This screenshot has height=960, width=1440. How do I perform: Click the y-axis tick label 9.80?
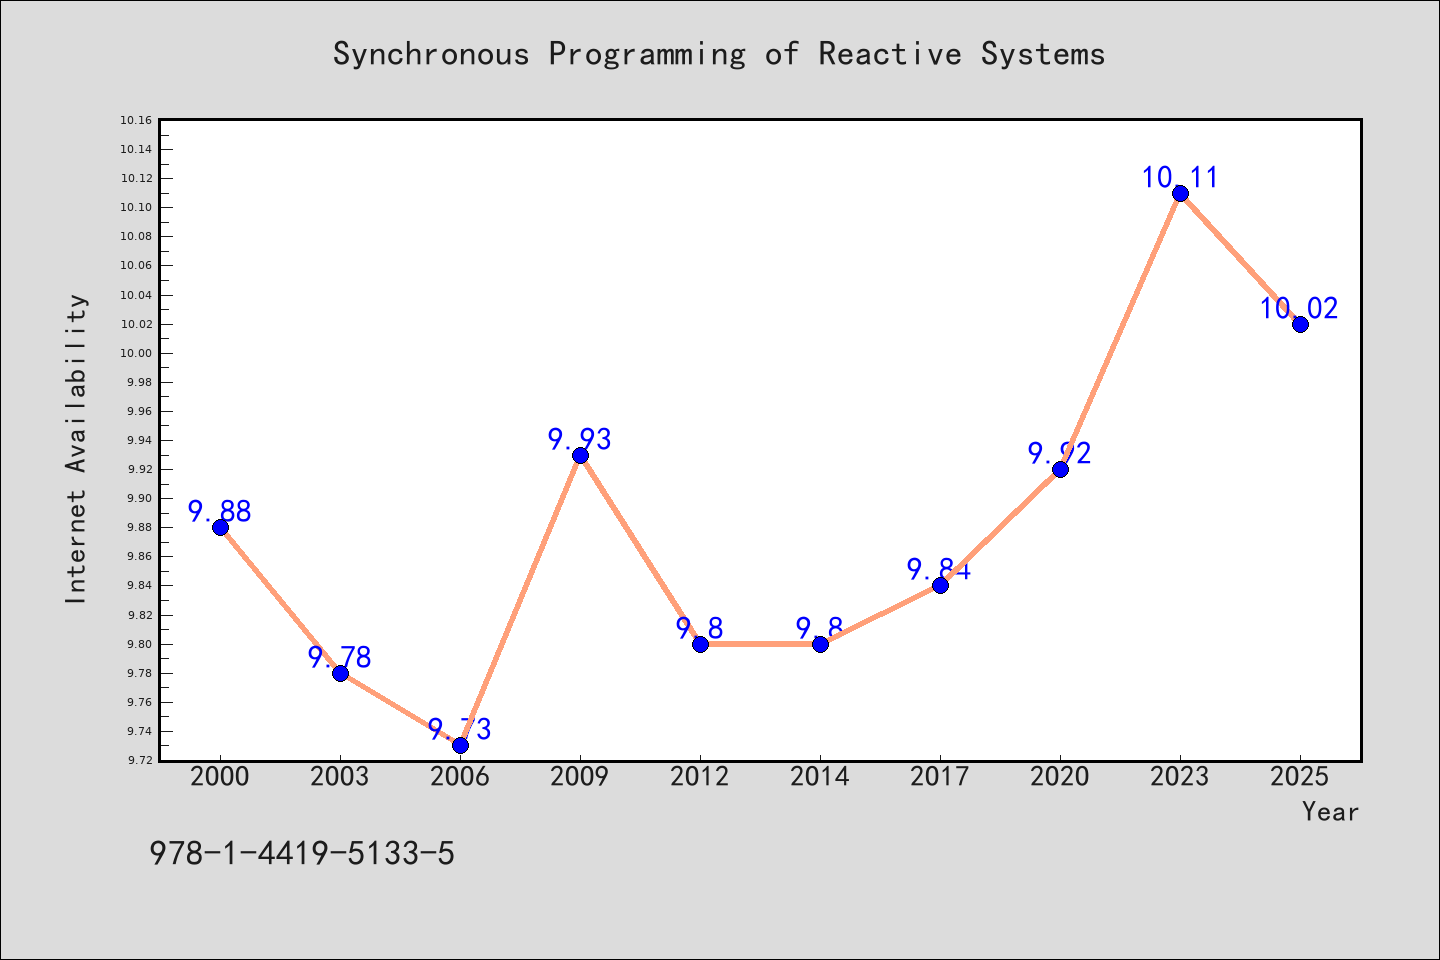[x=139, y=644]
